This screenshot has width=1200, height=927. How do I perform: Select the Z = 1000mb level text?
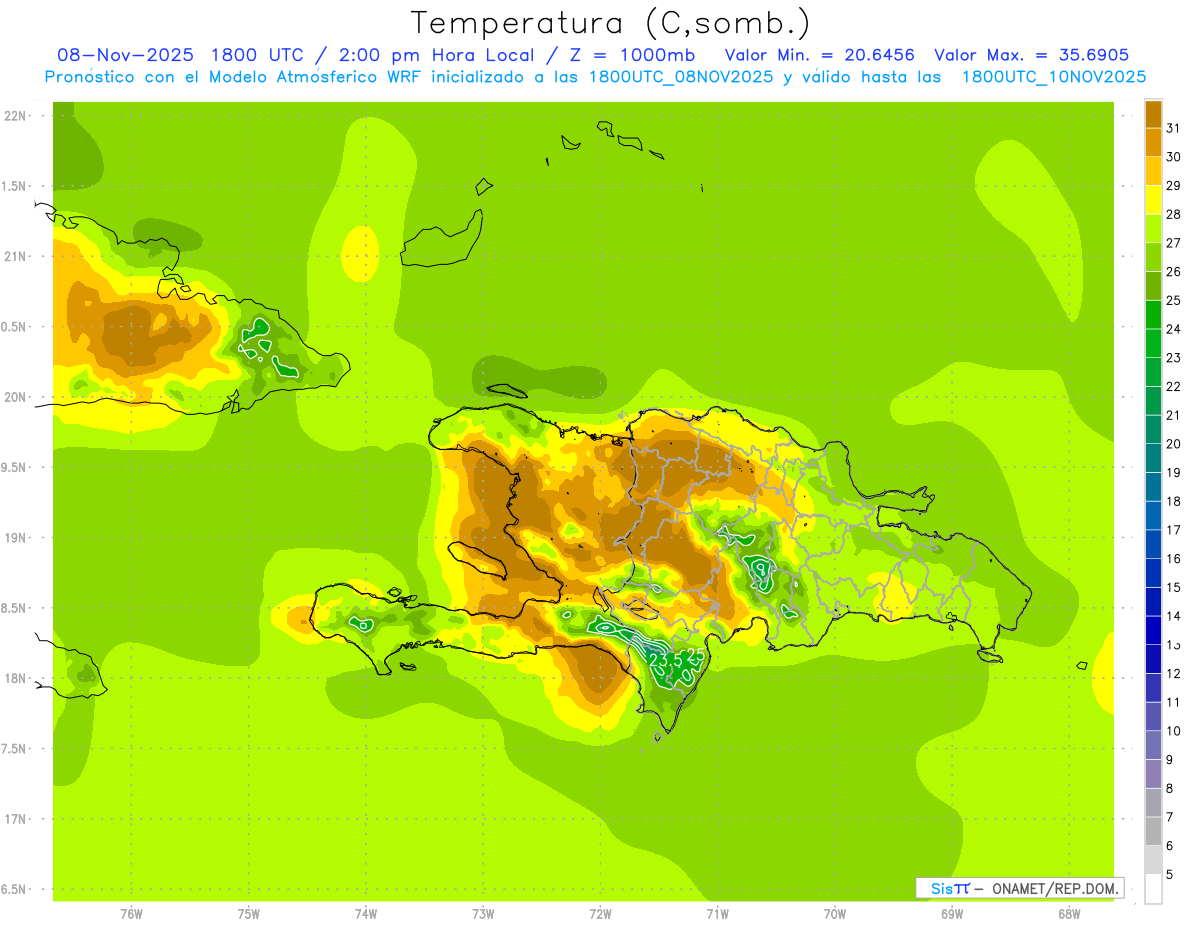[635, 55]
